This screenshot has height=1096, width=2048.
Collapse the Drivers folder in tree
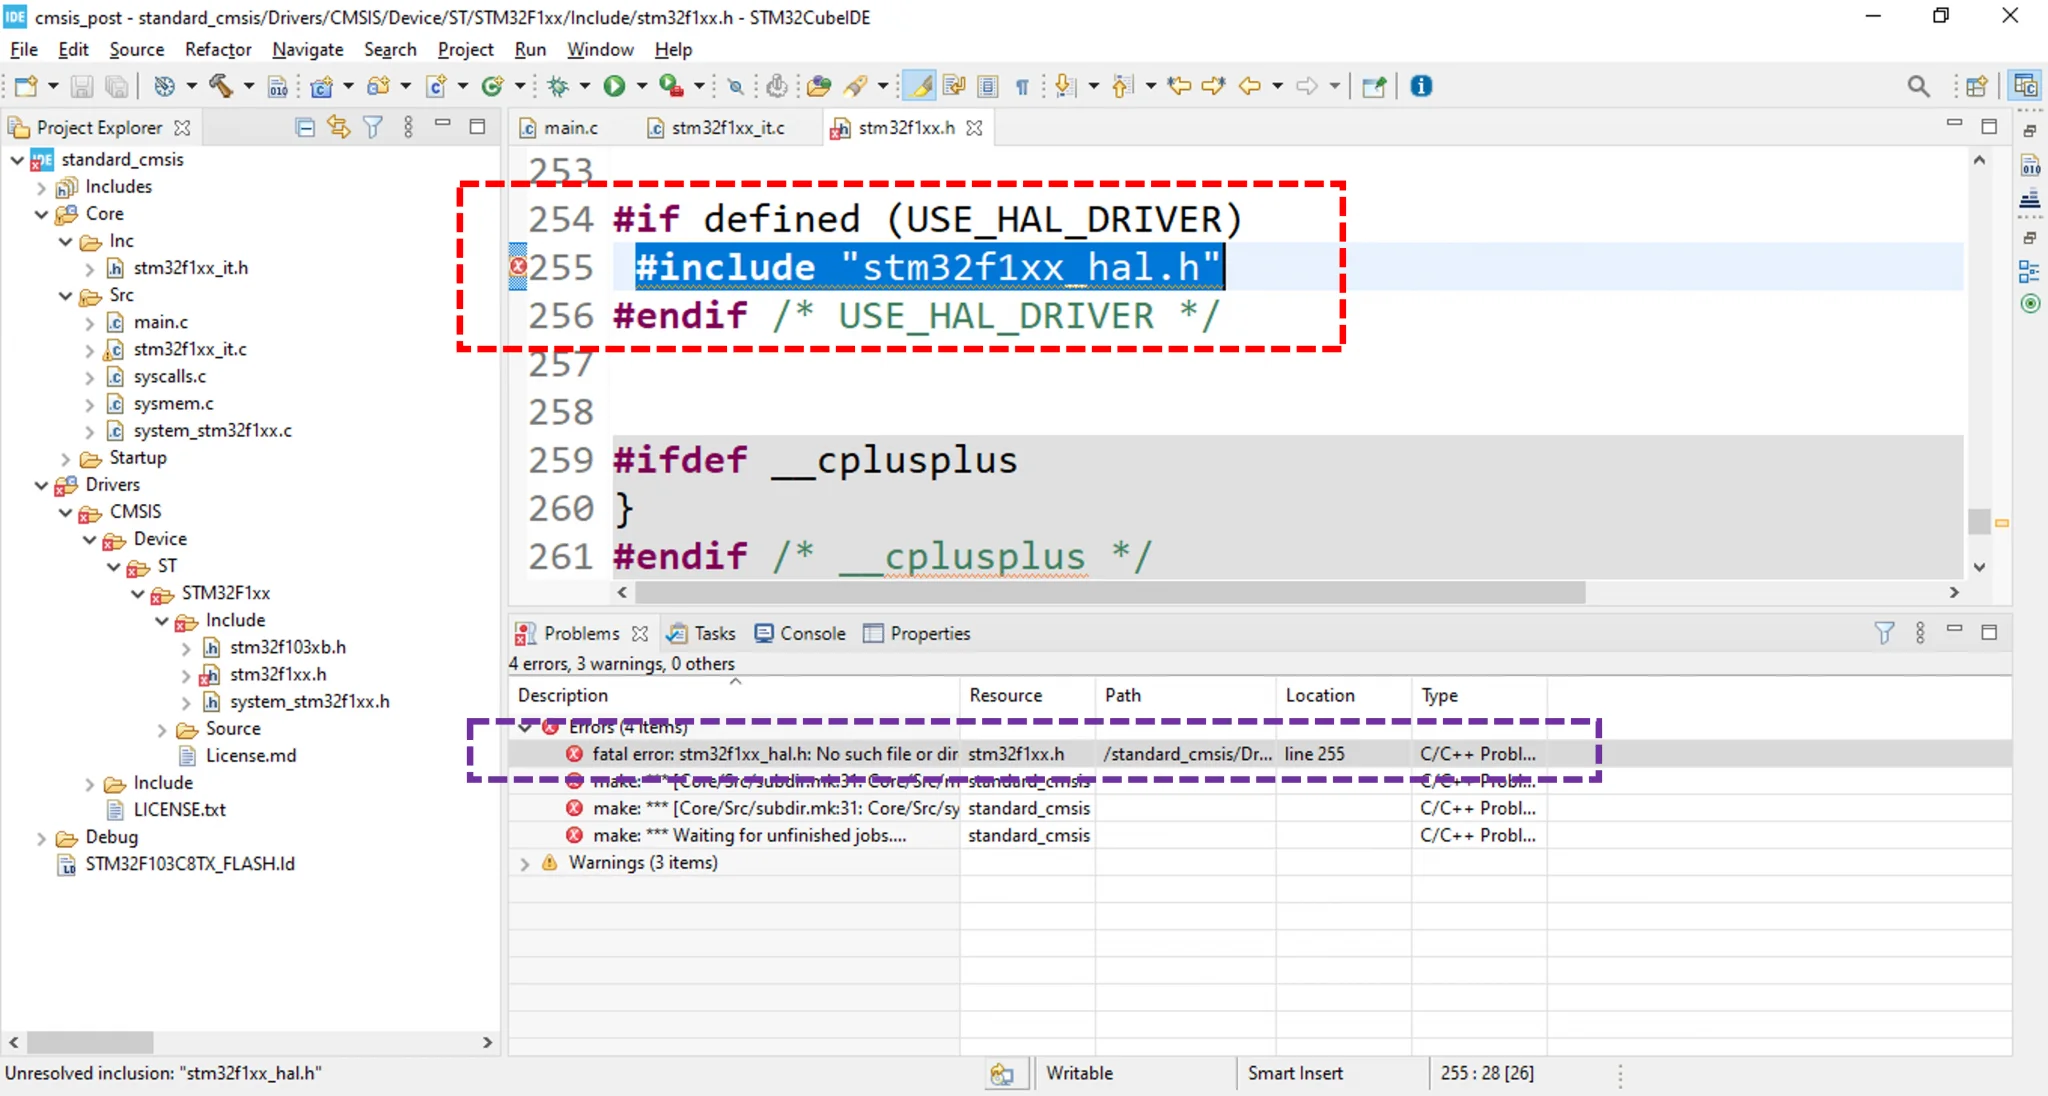coord(41,485)
